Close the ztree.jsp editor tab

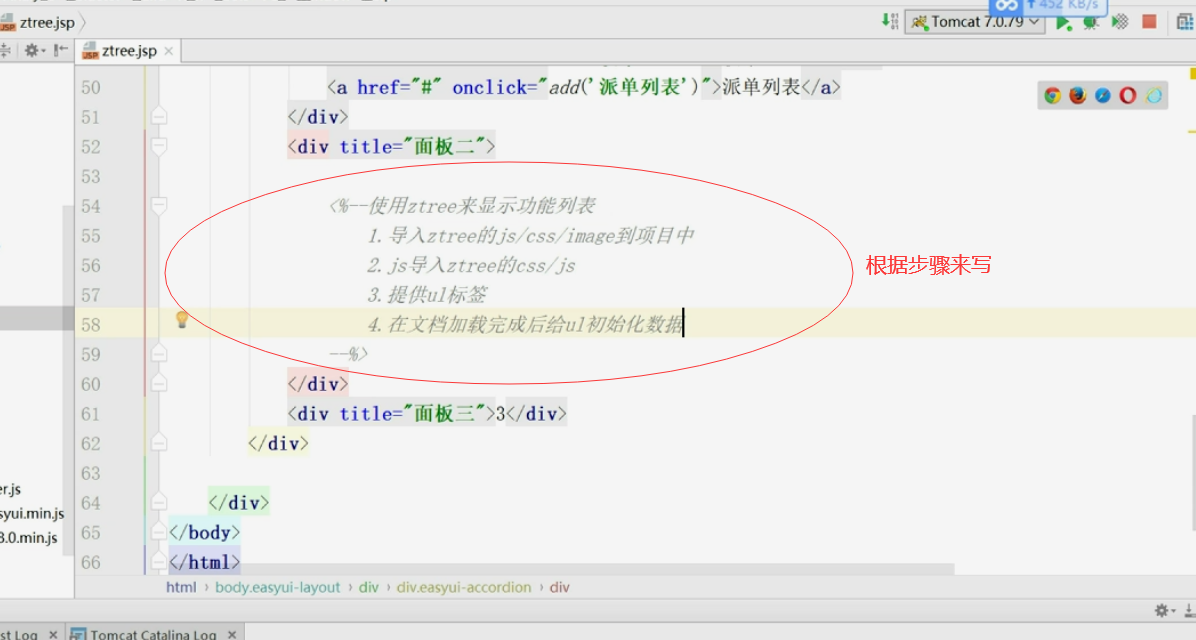click(x=169, y=51)
